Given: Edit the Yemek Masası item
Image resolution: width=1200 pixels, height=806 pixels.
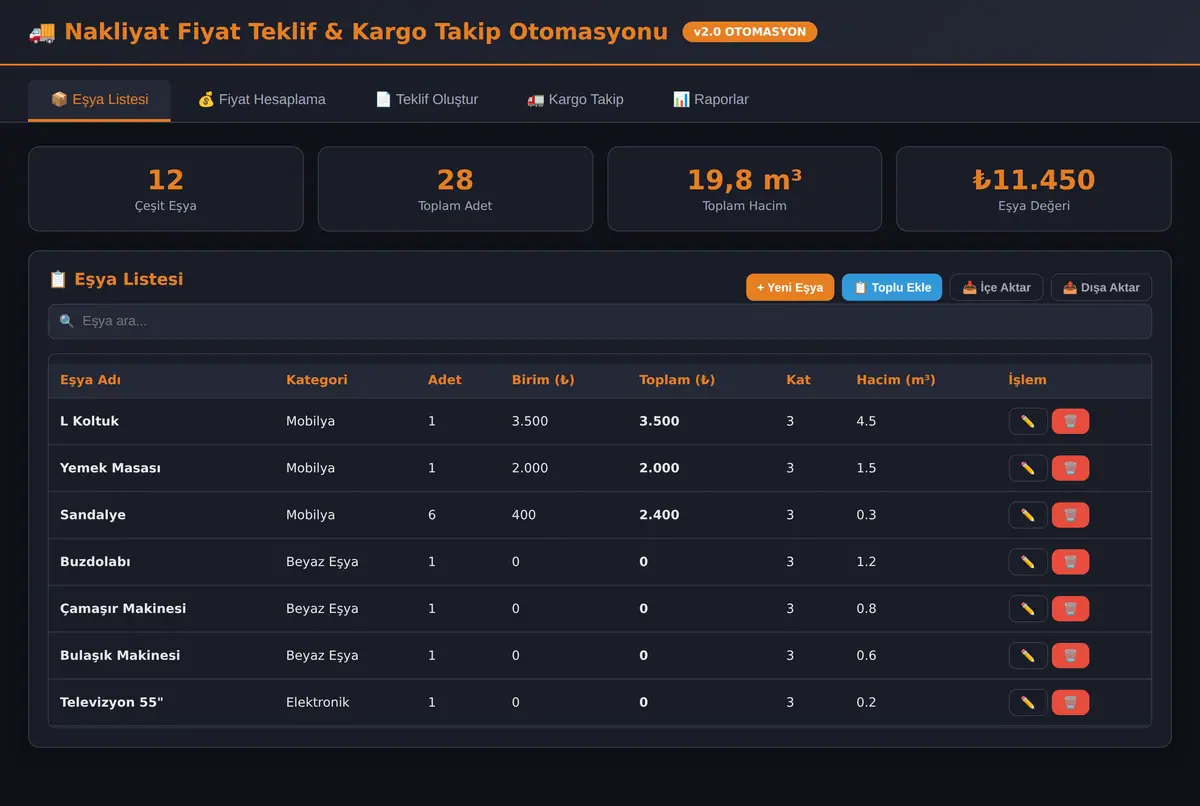Looking at the screenshot, I should pos(1028,468).
